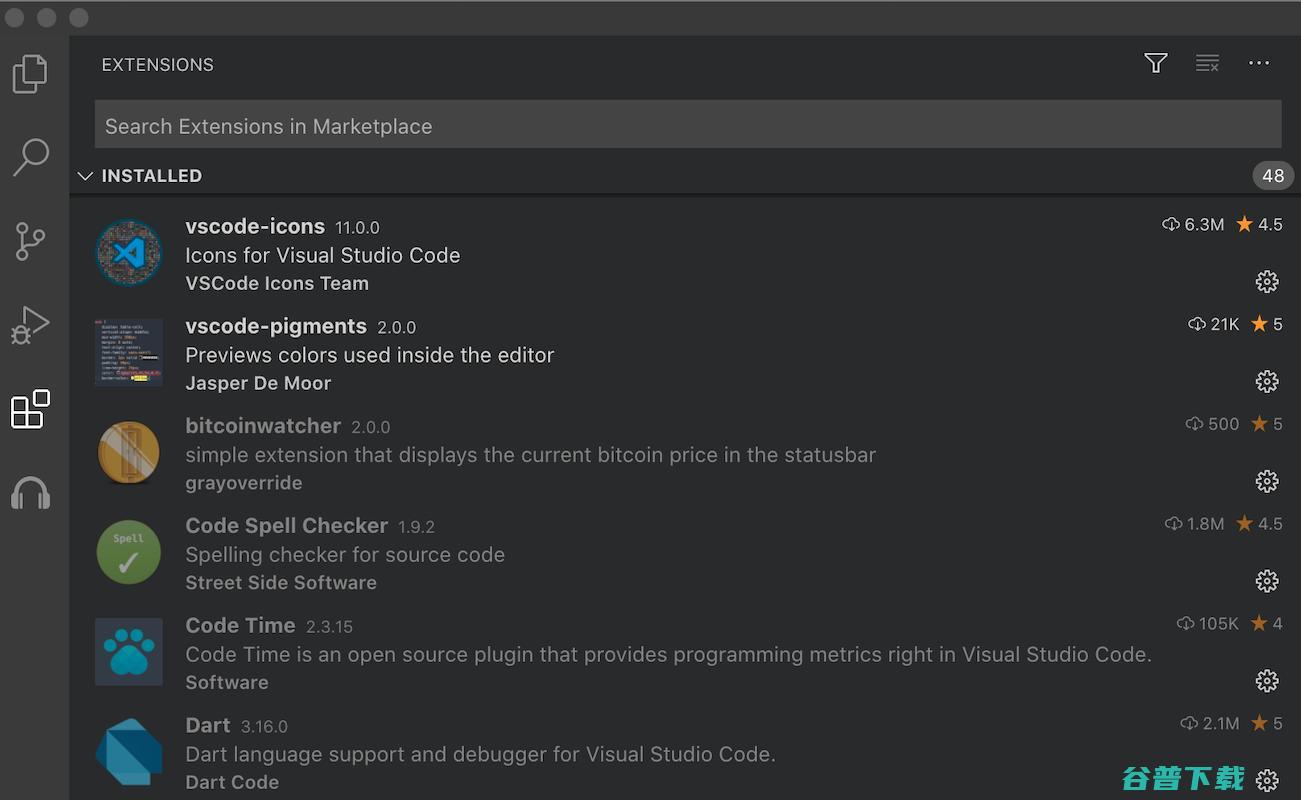The height and width of the screenshot is (800, 1301).
Task: Click the vscode-icons extension logo
Action: (x=129, y=253)
